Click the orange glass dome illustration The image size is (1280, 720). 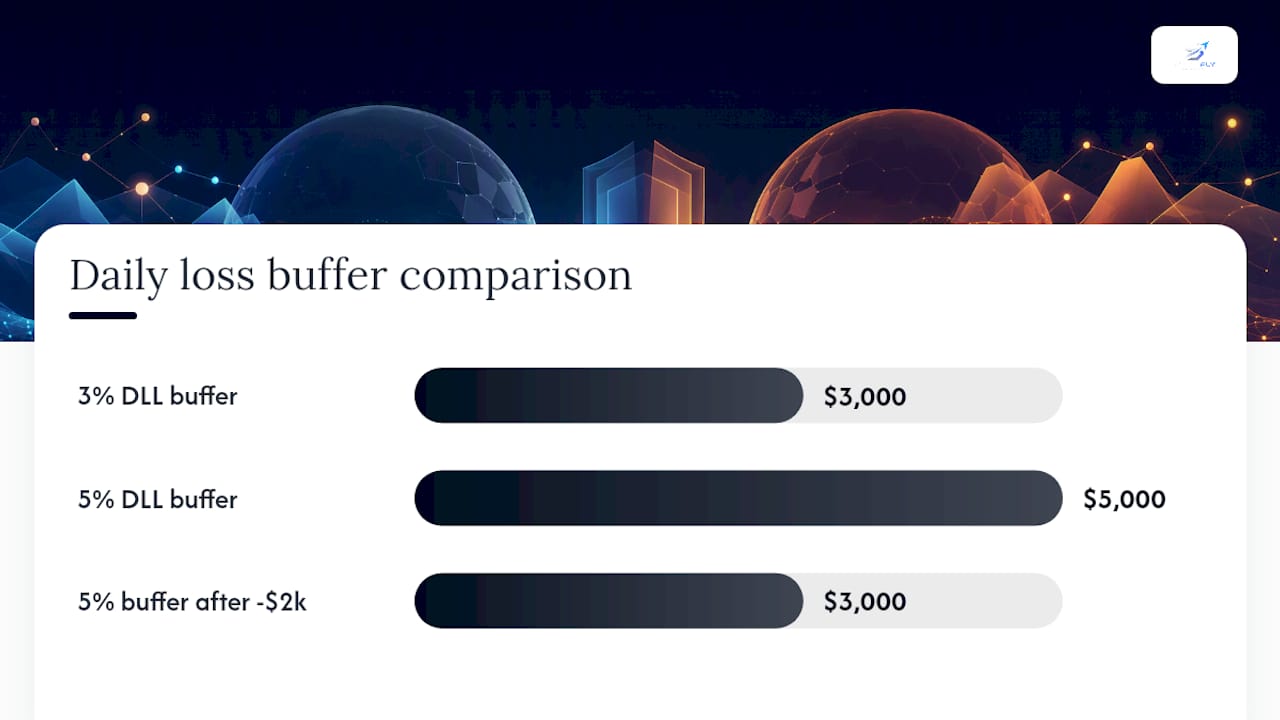click(x=899, y=168)
